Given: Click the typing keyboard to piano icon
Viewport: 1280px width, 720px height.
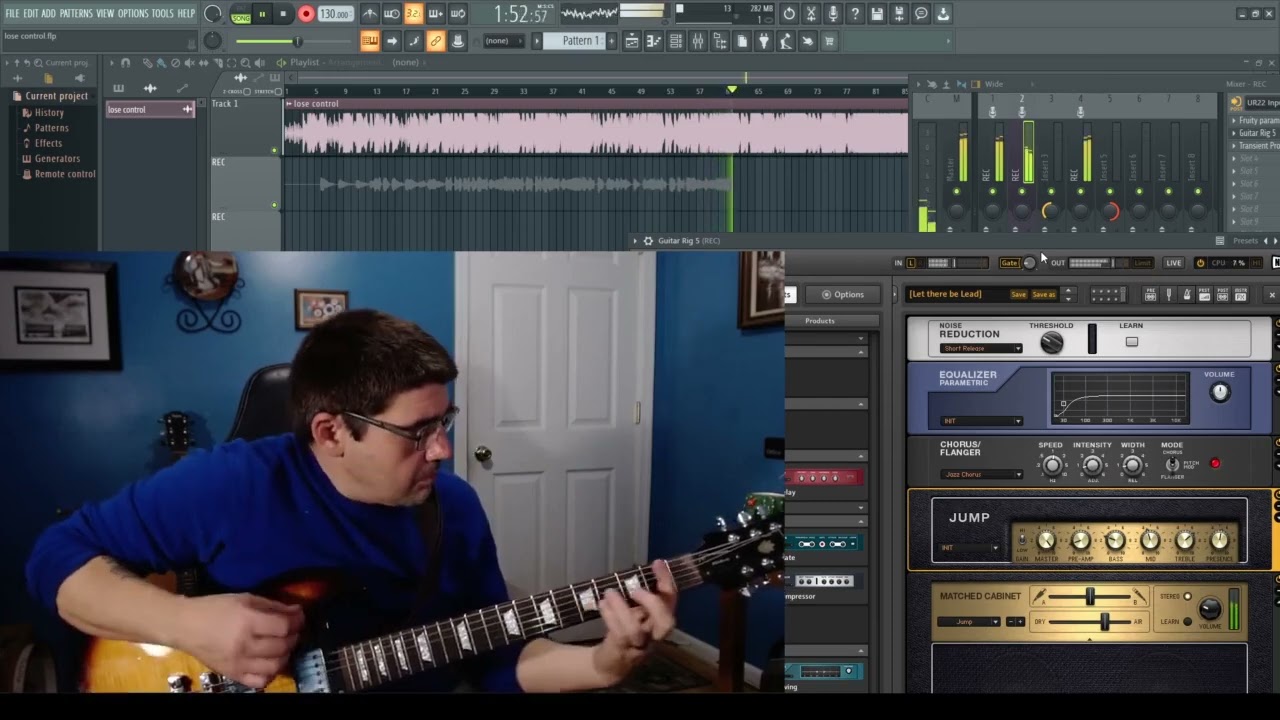Looking at the screenshot, I should click(x=370, y=41).
